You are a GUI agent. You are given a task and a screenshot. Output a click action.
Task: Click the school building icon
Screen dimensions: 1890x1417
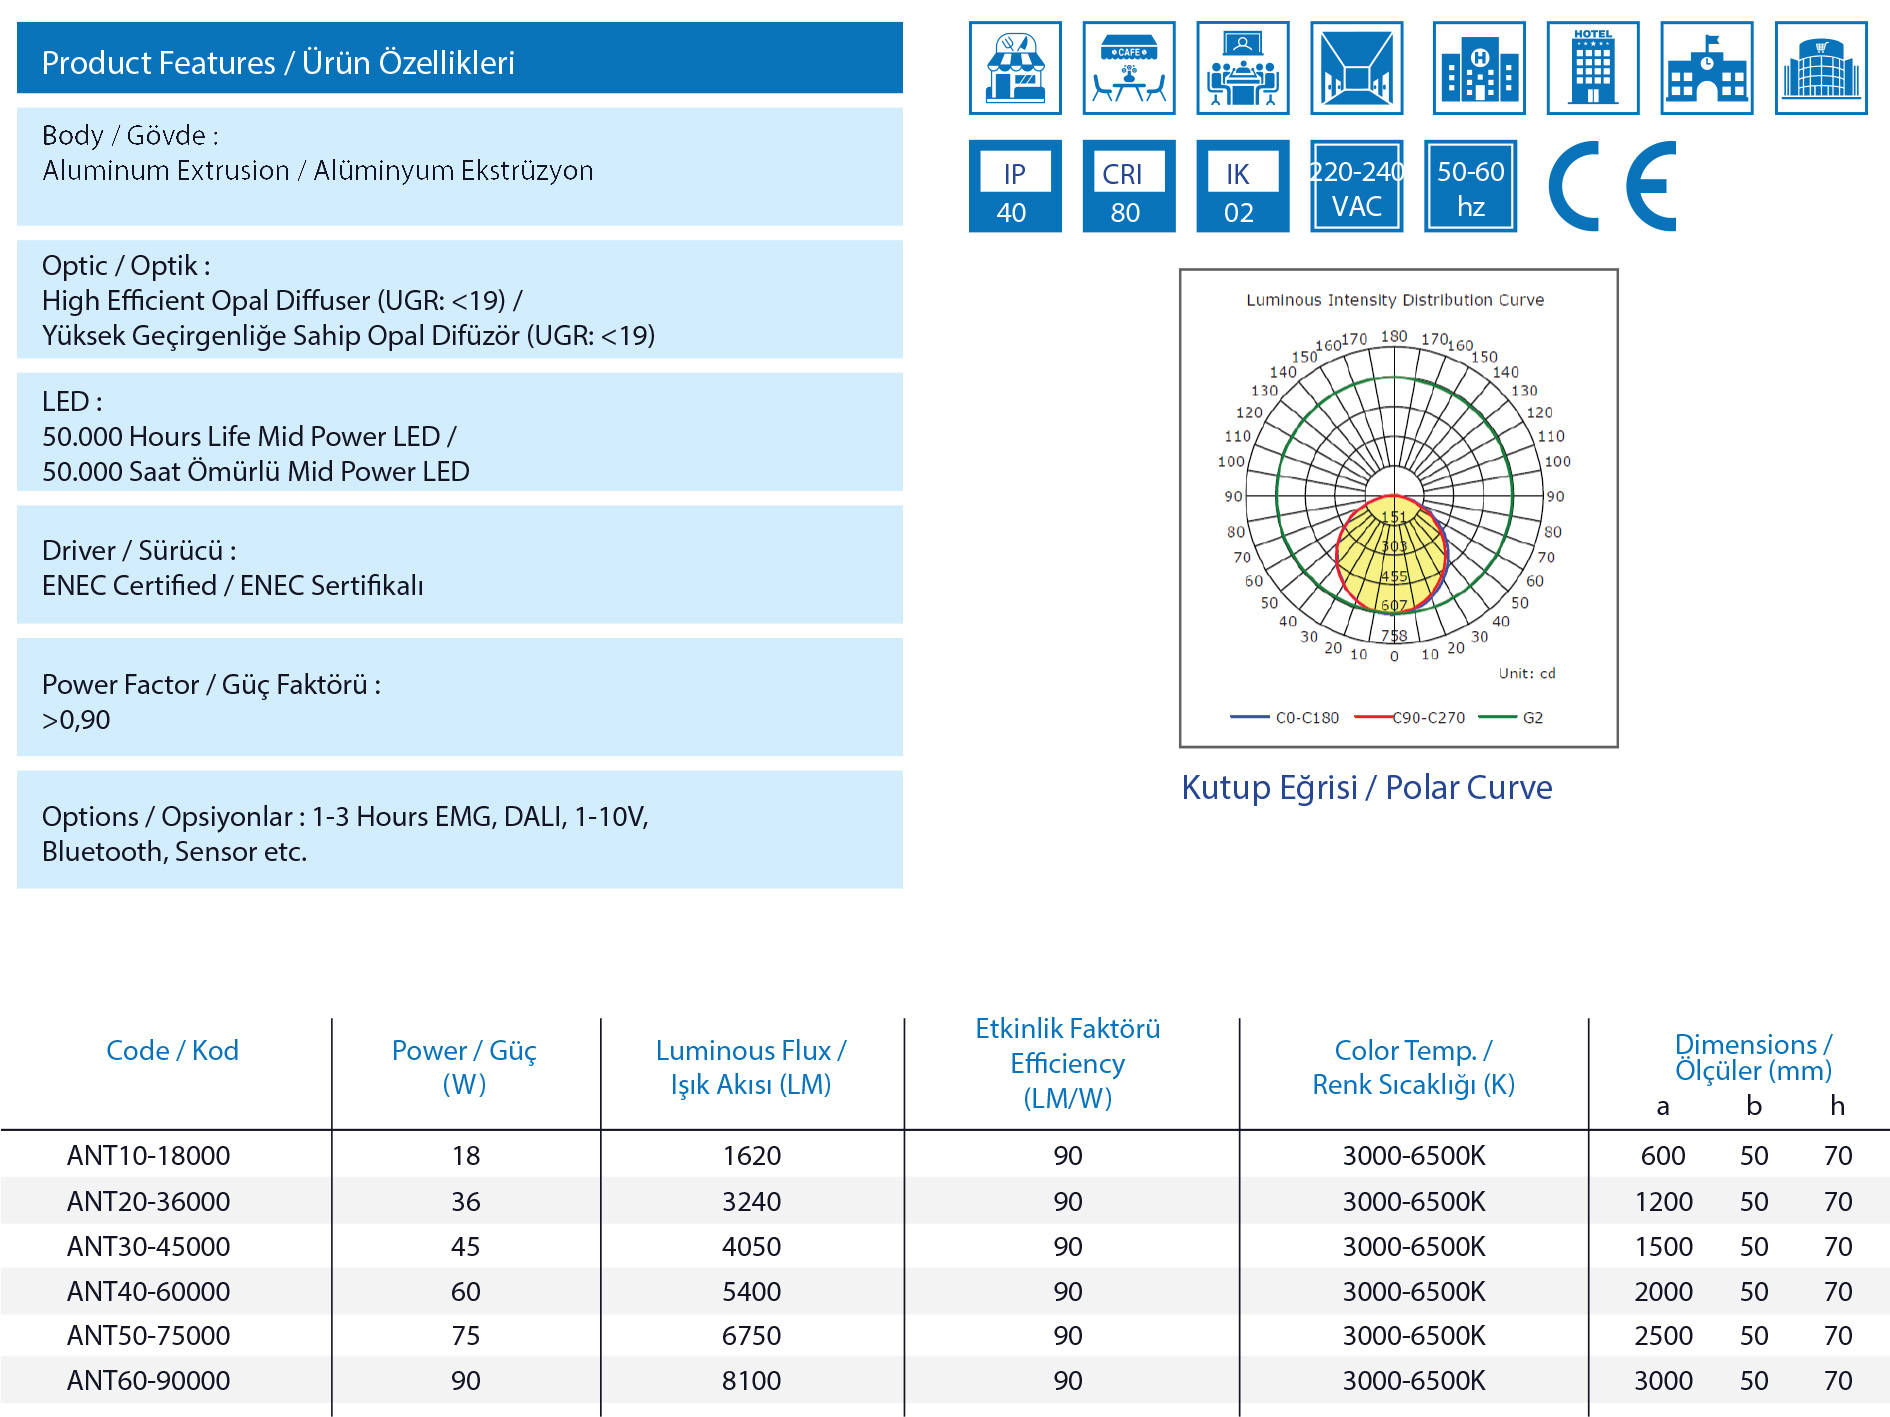pos(1707,68)
